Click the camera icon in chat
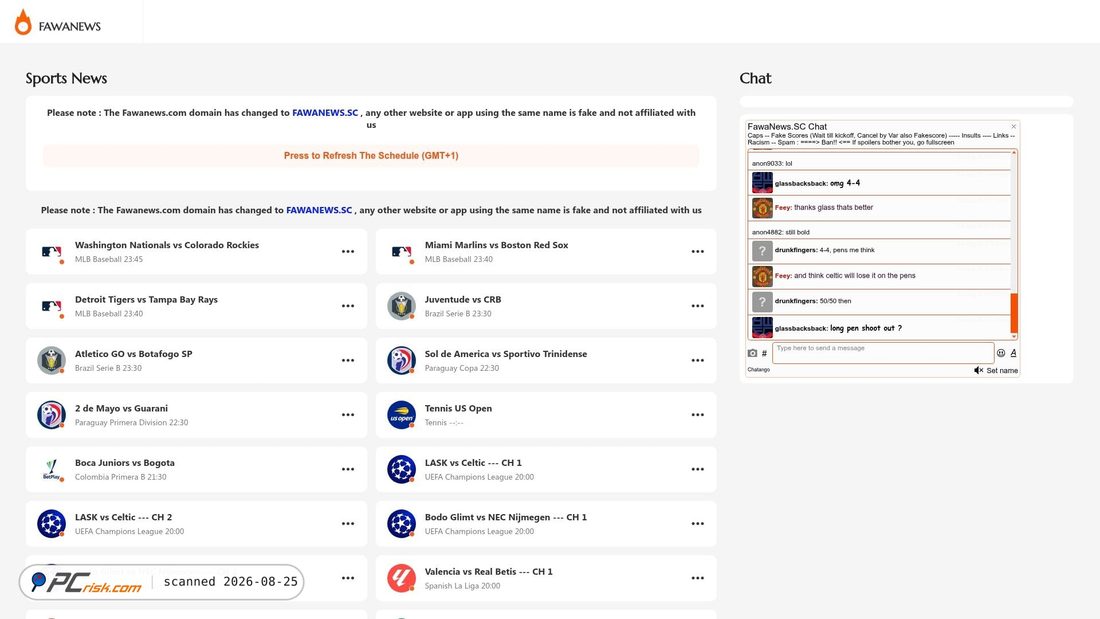This screenshot has height=619, width=1100. (752, 353)
